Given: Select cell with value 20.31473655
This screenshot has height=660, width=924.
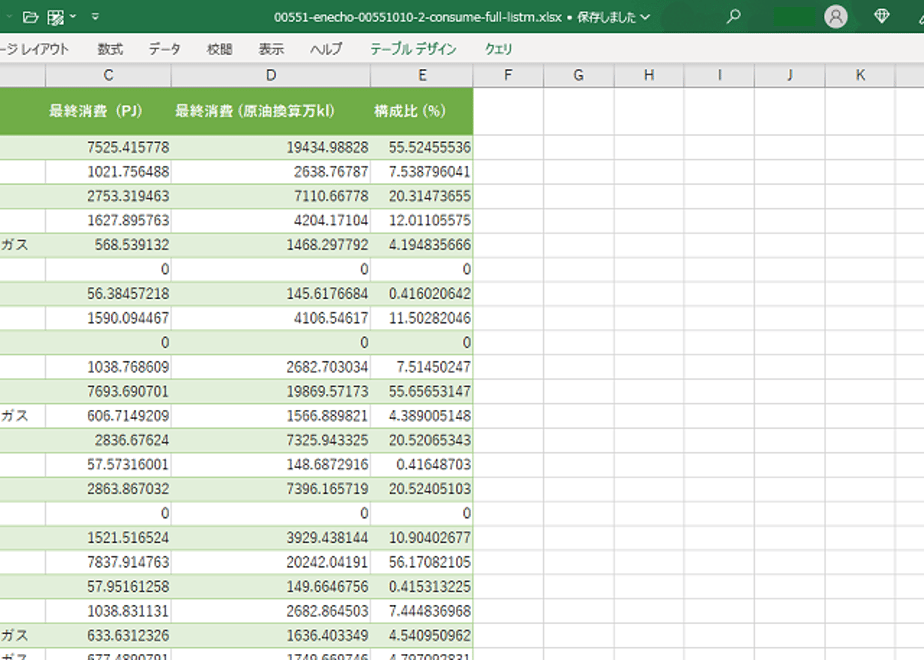Looking at the screenshot, I should pos(422,196).
